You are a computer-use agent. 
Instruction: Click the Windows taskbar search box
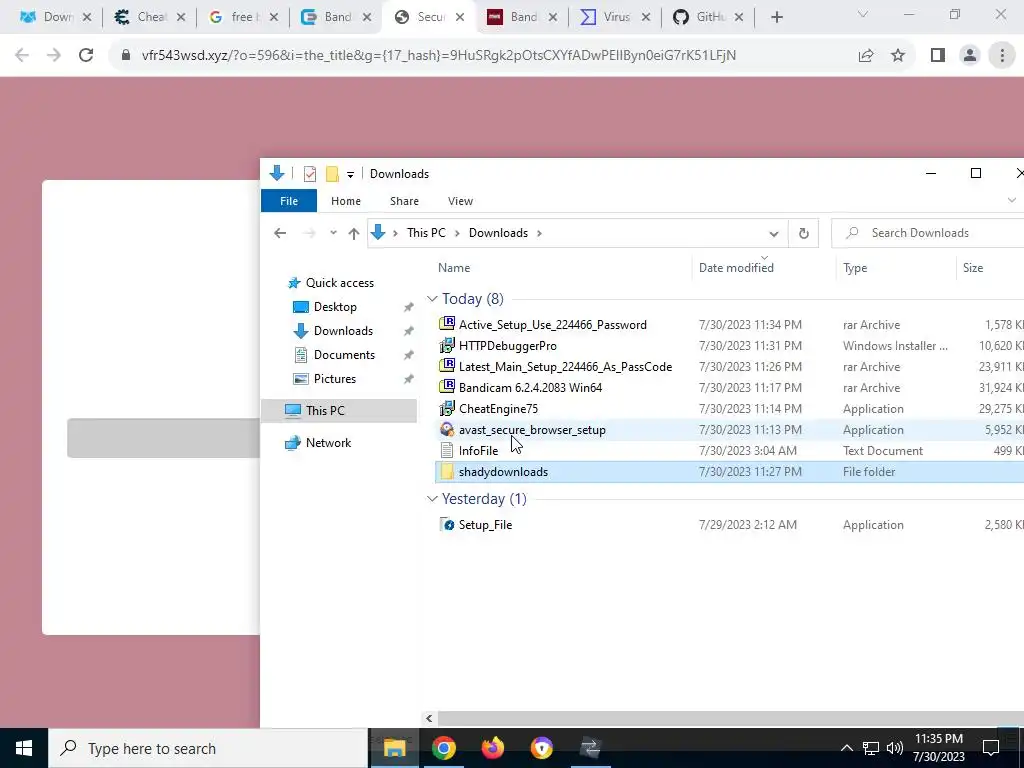208,748
